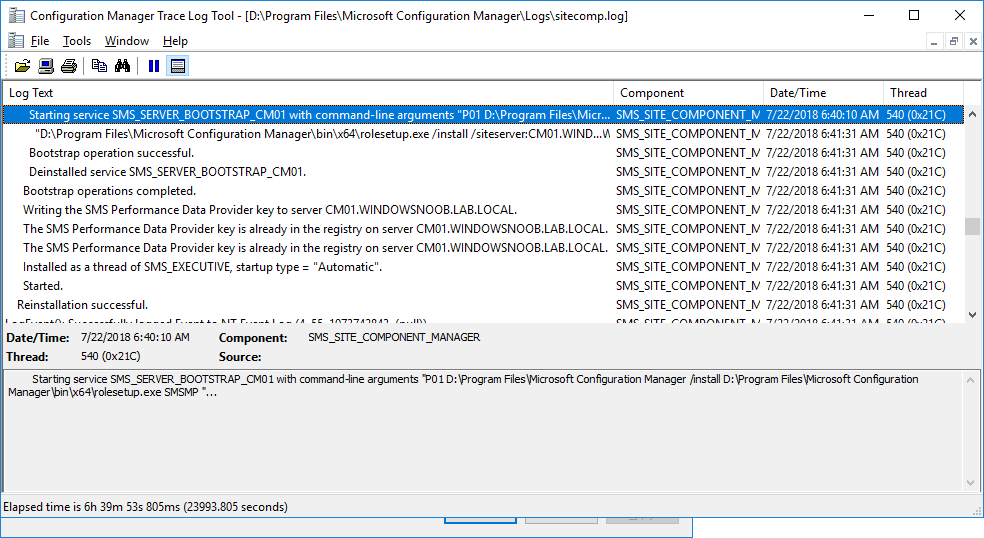Click detail pane scrollbar down arrow
This screenshot has width=984, height=538.
pos(970,483)
